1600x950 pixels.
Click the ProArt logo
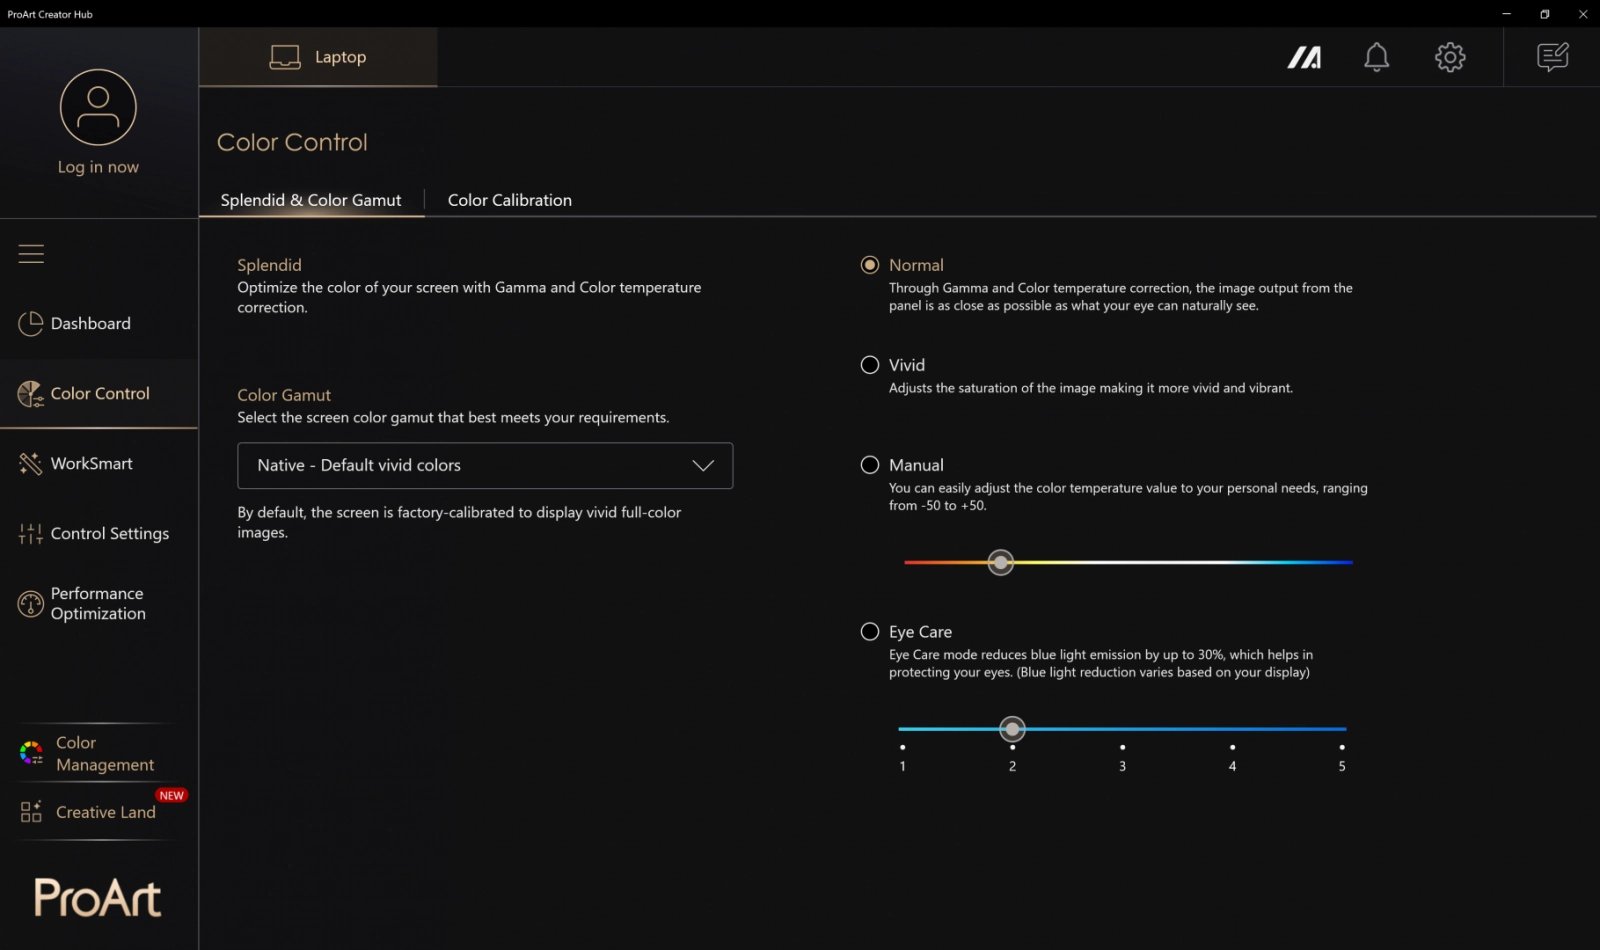97,898
